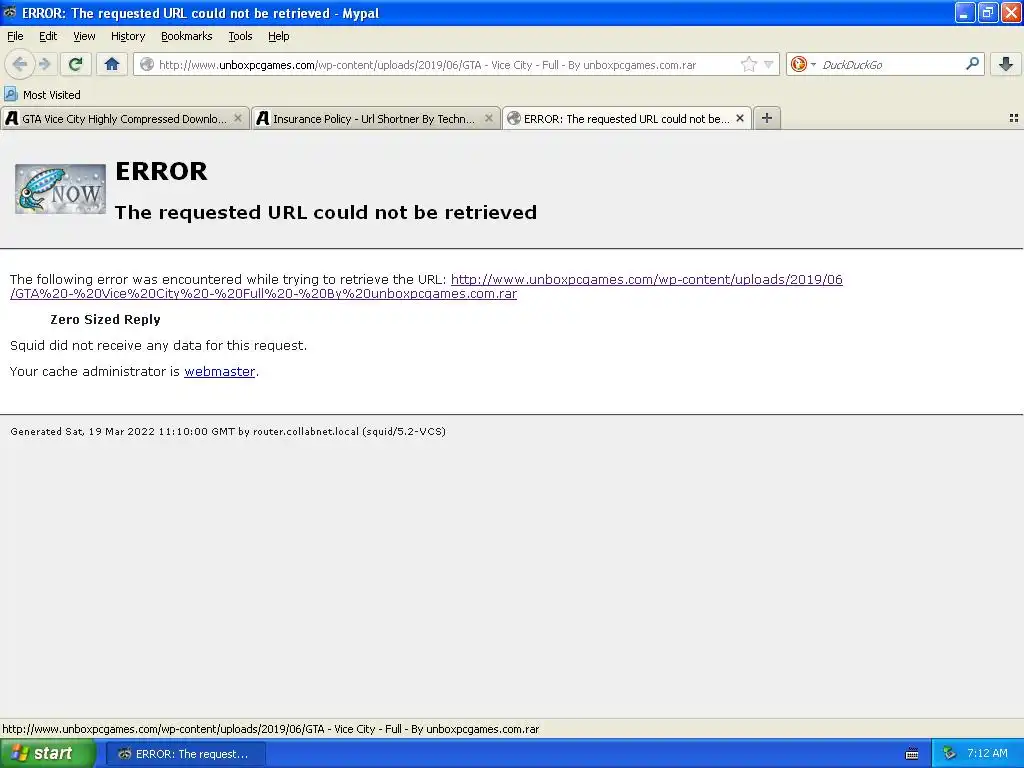
Task: Open the Edit menu
Action: 48,36
